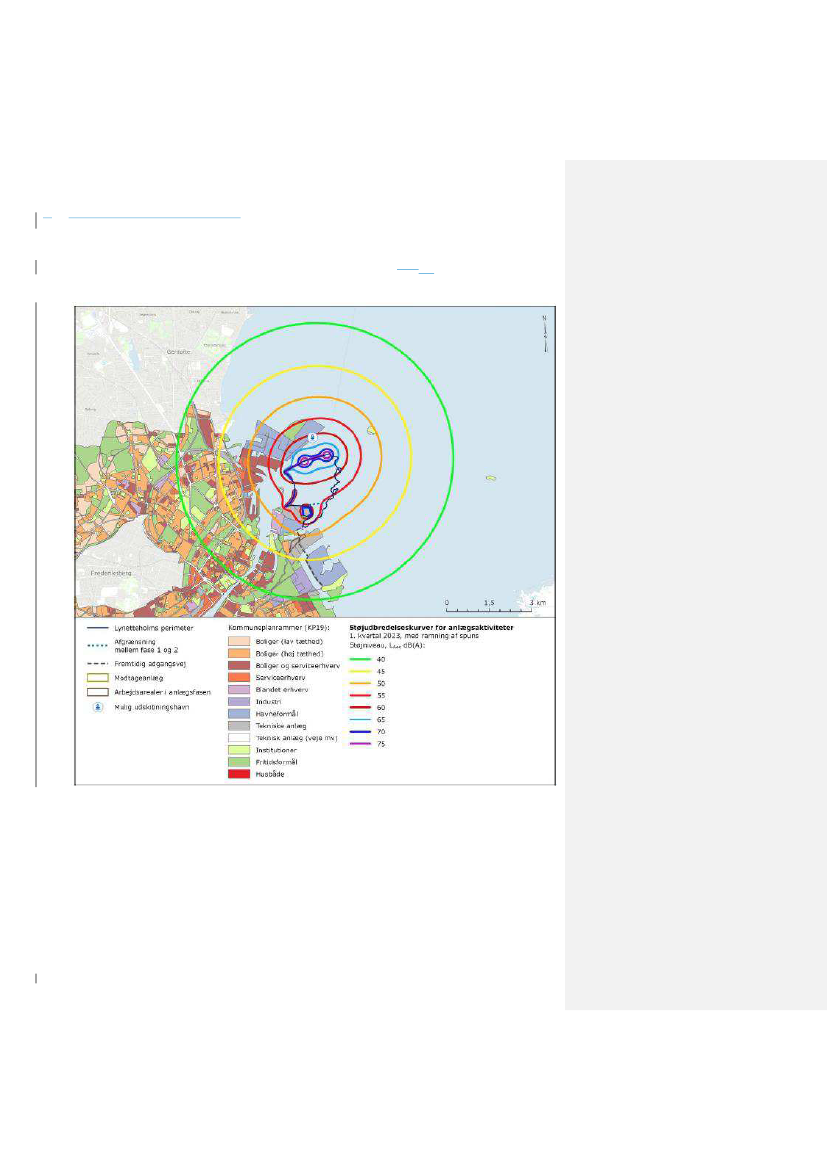827x1169 pixels.
Task: Click the purple 75 dB line sample
Action: 360,744
